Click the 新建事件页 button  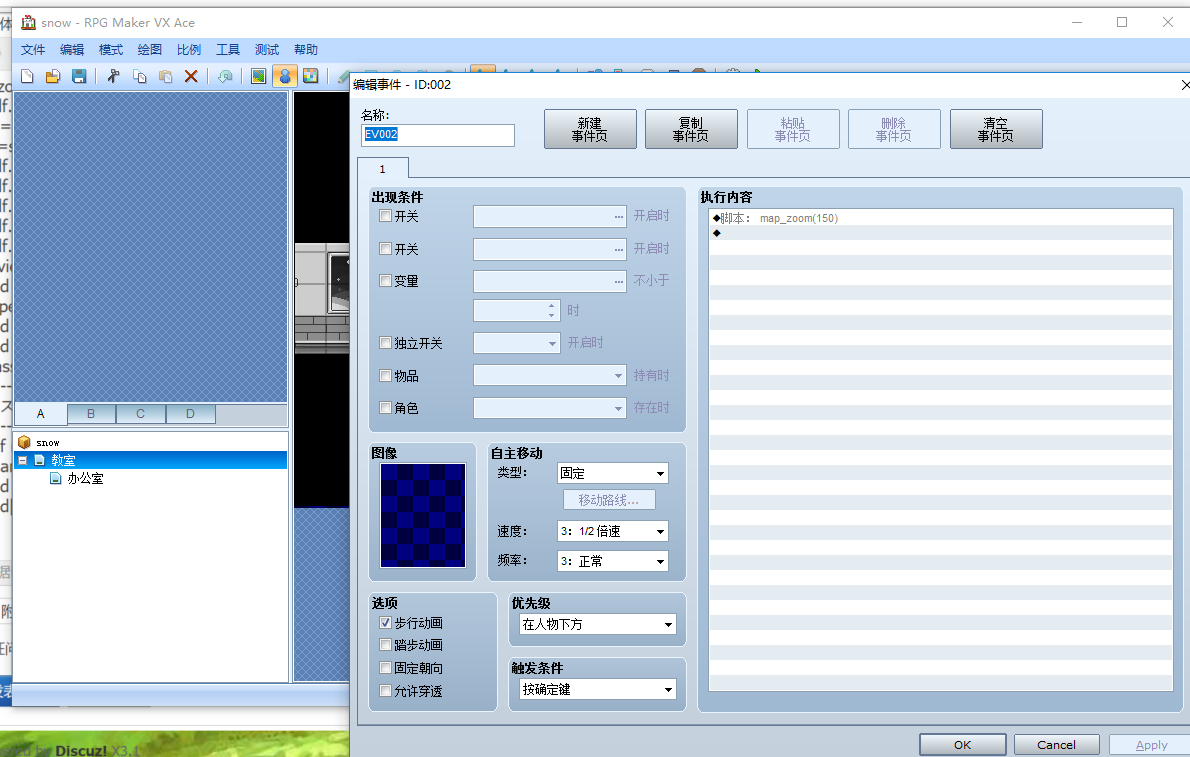(590, 129)
